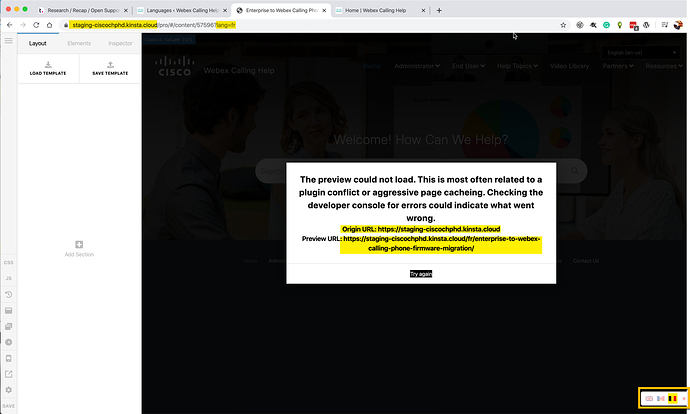
Task: Click the Classic Column label tag
Action: click(169, 40)
